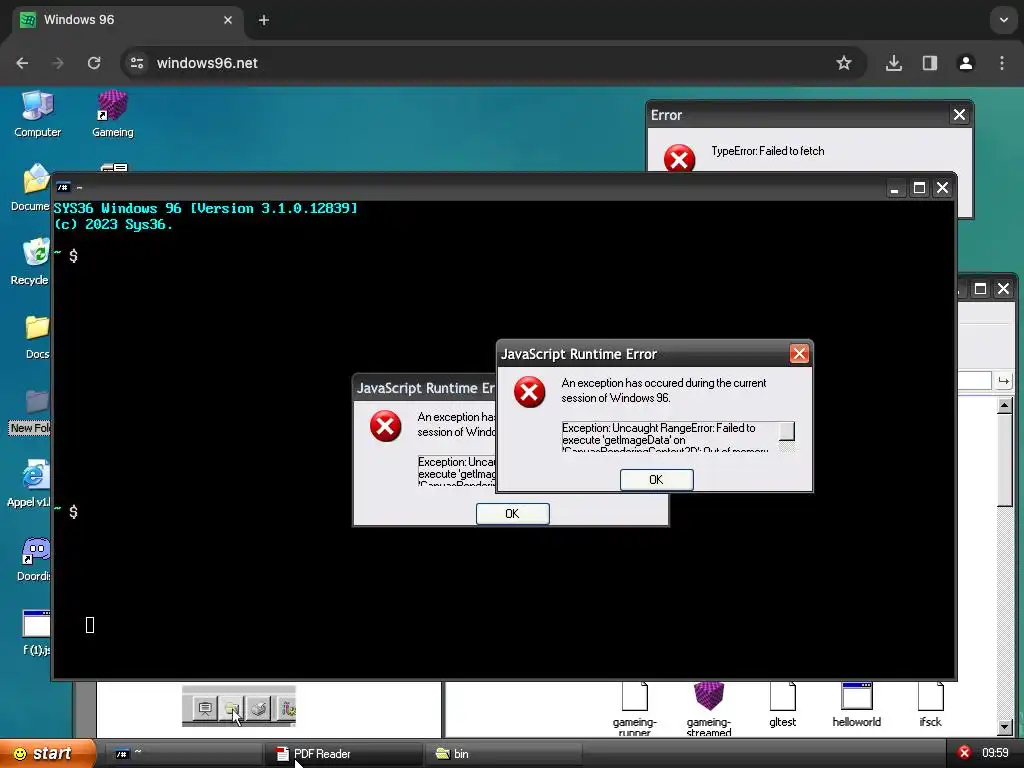The height and width of the screenshot is (768, 1024).
Task: Click the scroll button in exception text box
Action: coord(786,431)
